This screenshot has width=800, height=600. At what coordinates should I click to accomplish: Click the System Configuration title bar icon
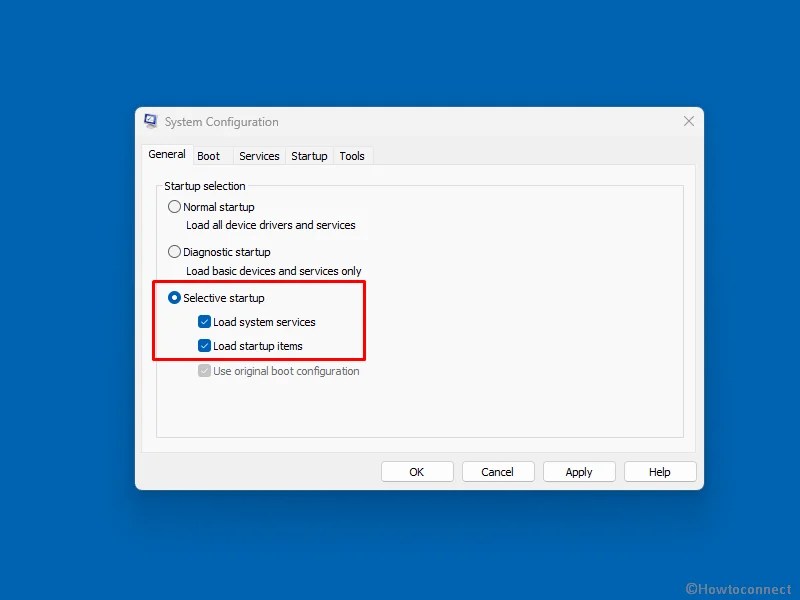coord(150,120)
